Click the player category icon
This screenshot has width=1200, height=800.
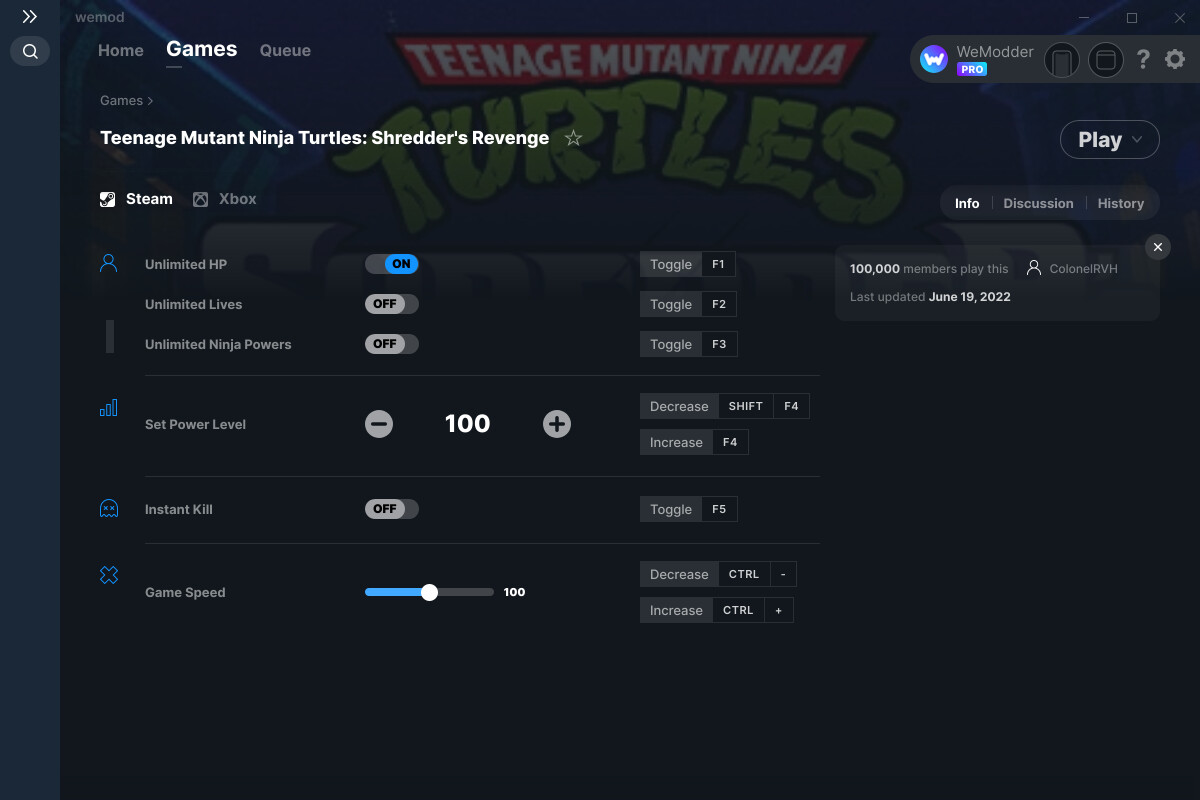(x=109, y=263)
